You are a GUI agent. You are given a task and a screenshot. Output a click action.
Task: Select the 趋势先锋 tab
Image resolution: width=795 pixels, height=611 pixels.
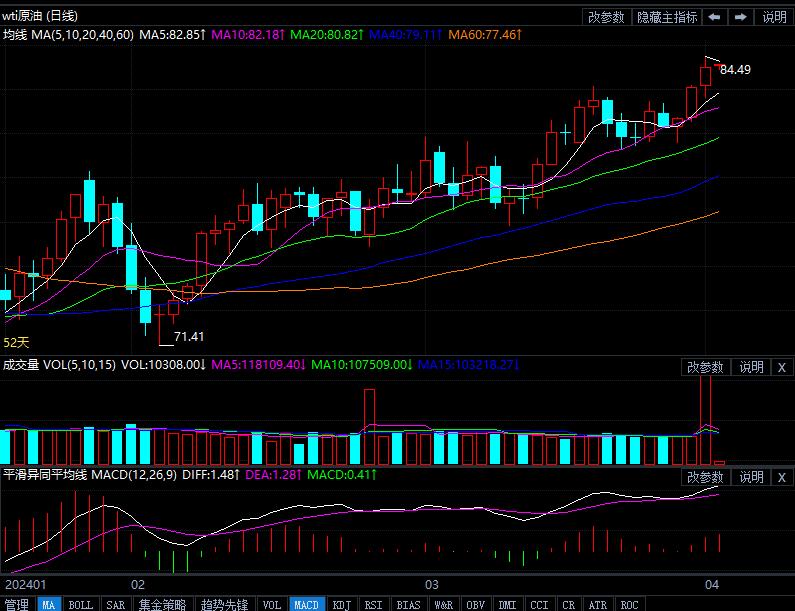tap(224, 604)
